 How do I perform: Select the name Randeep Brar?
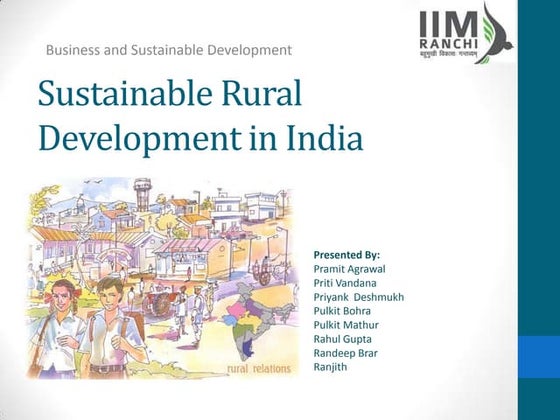pos(345,353)
